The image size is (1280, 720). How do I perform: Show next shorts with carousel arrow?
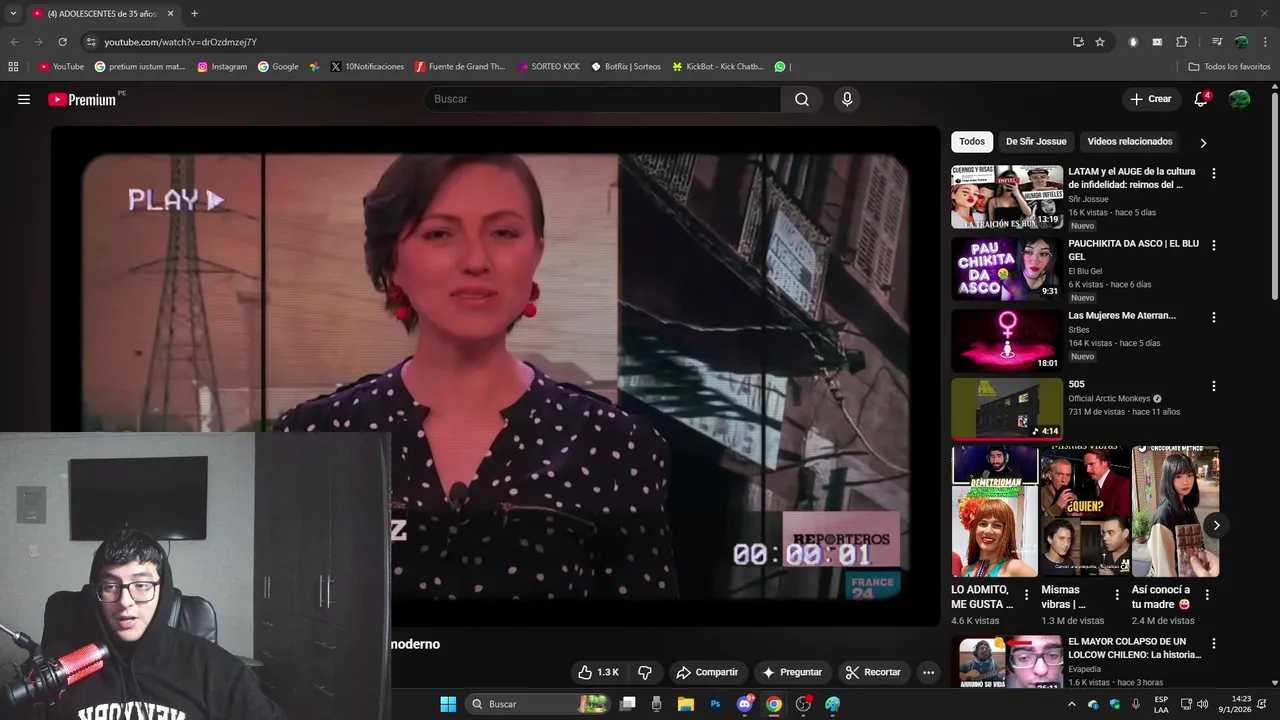(x=1216, y=525)
